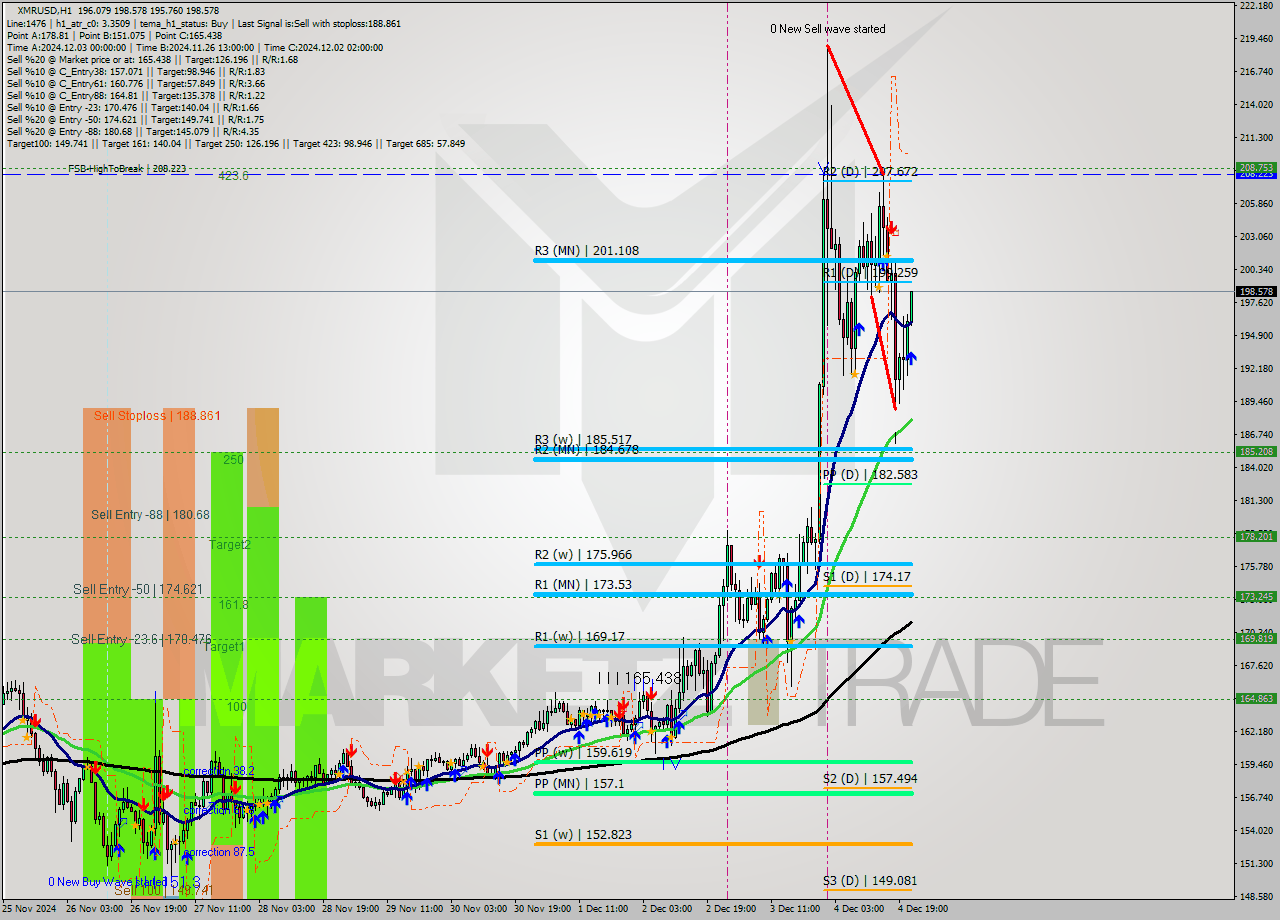Click the 'R2 (D) | 207.672' pivot label
Viewport: 1280px width, 920px height.
tap(870, 172)
